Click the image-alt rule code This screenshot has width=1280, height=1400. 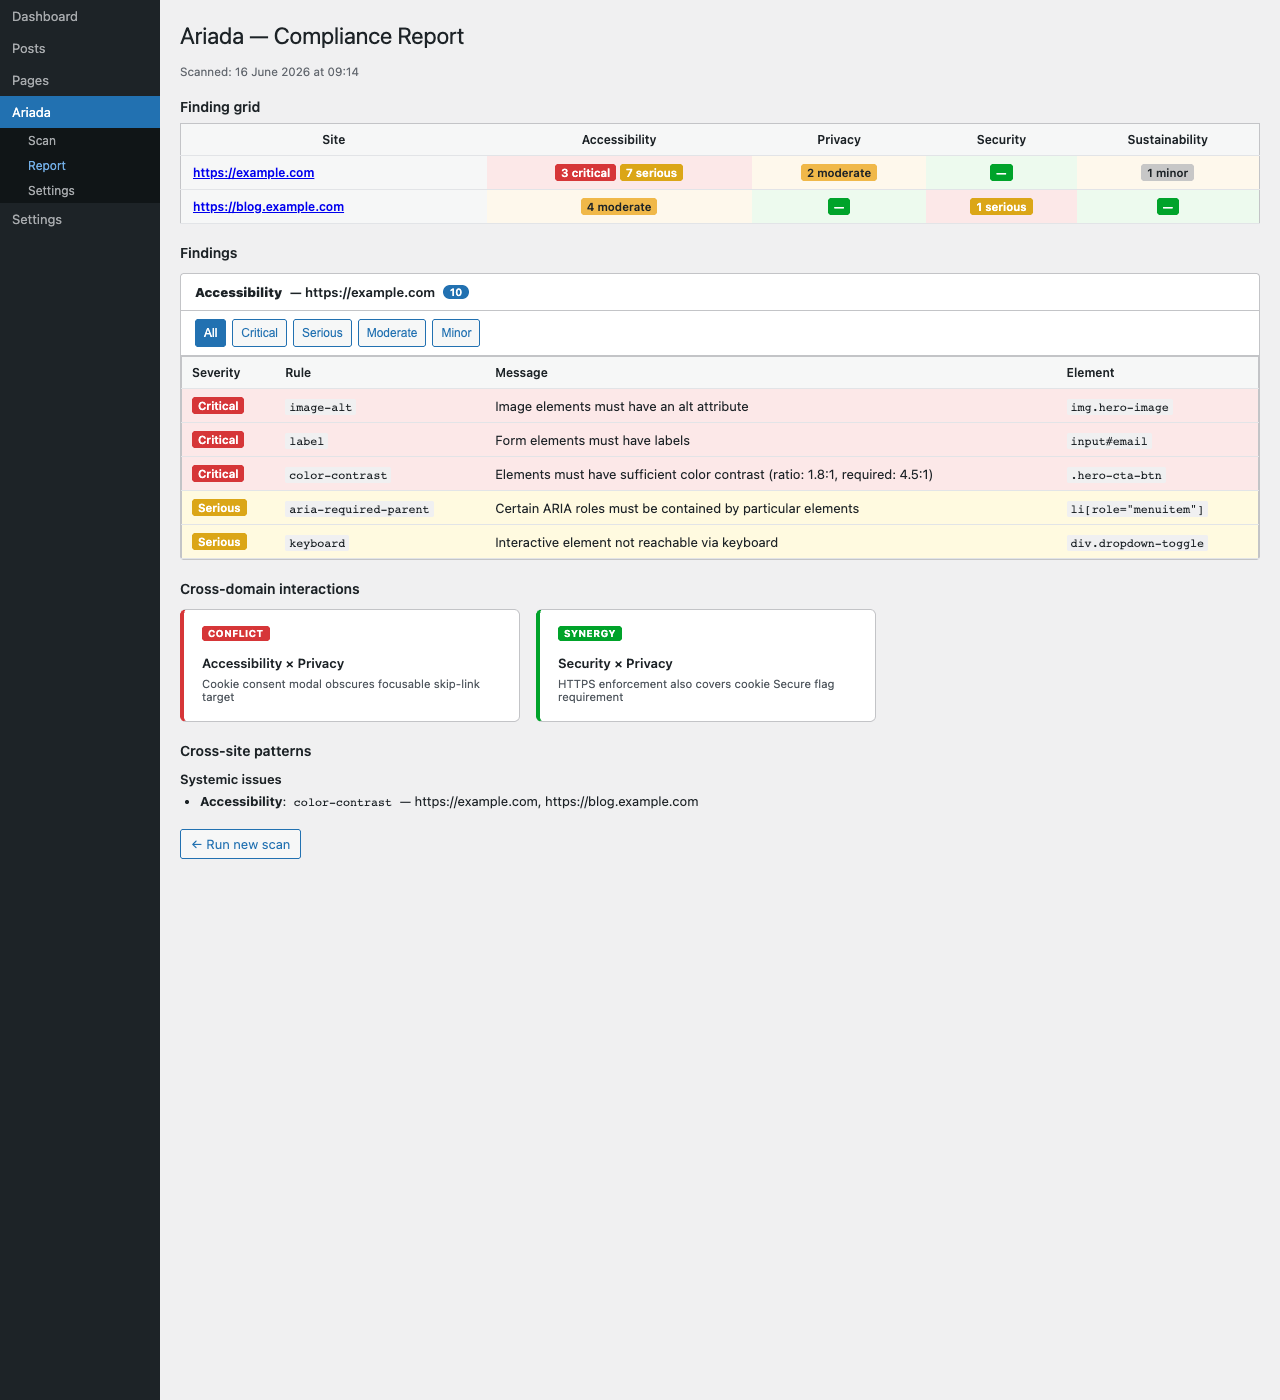coord(321,407)
